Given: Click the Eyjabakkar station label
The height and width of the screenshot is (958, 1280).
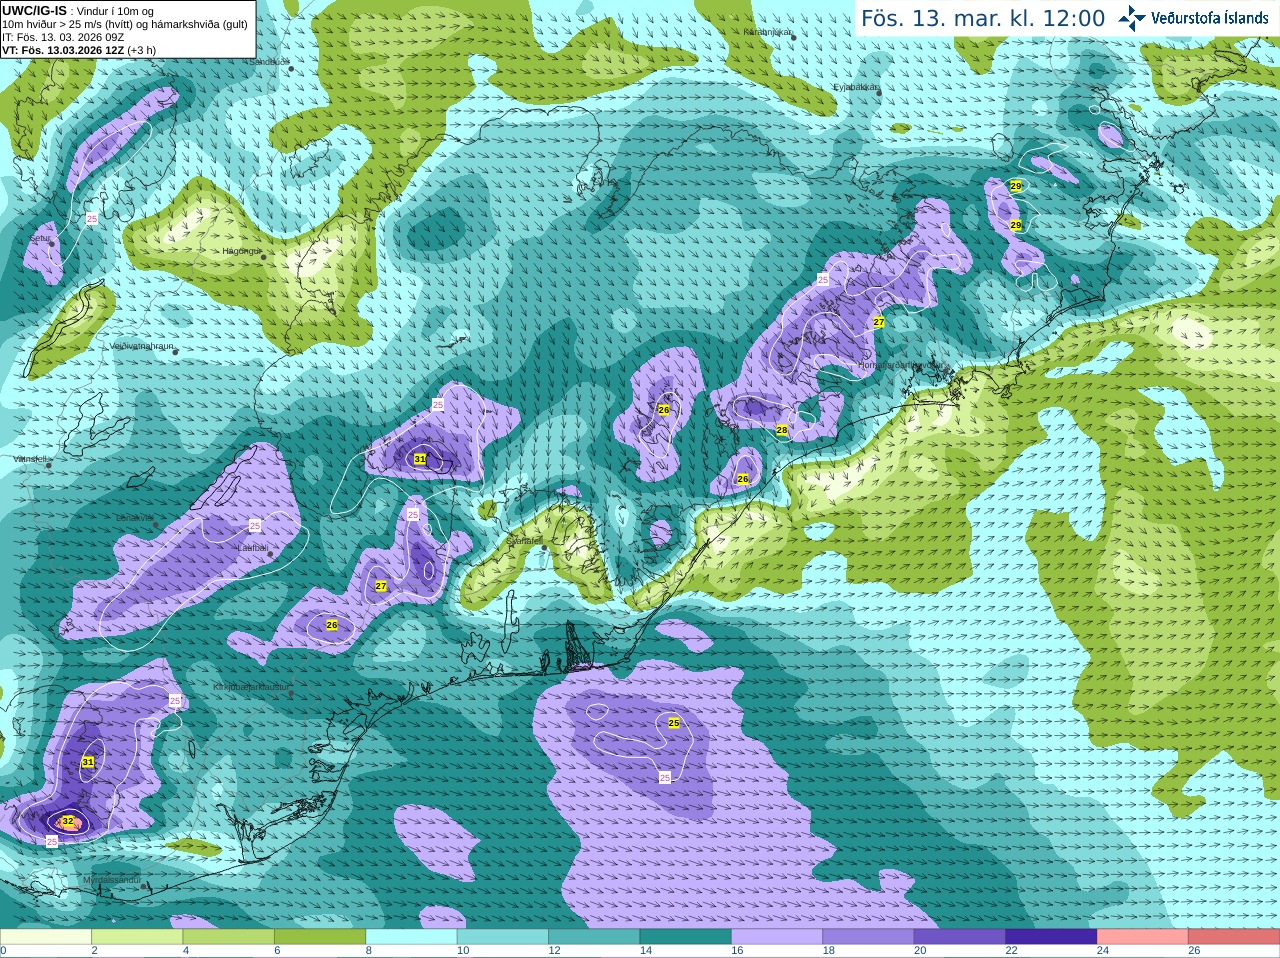Looking at the screenshot, I should click(x=856, y=87).
